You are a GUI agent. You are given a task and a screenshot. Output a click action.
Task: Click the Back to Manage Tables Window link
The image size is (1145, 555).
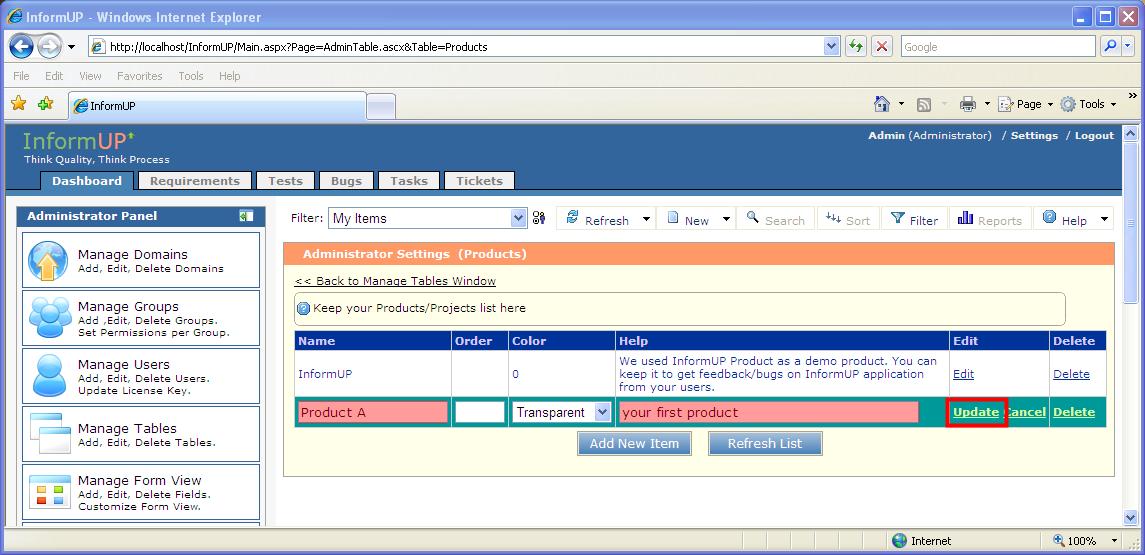[395, 281]
